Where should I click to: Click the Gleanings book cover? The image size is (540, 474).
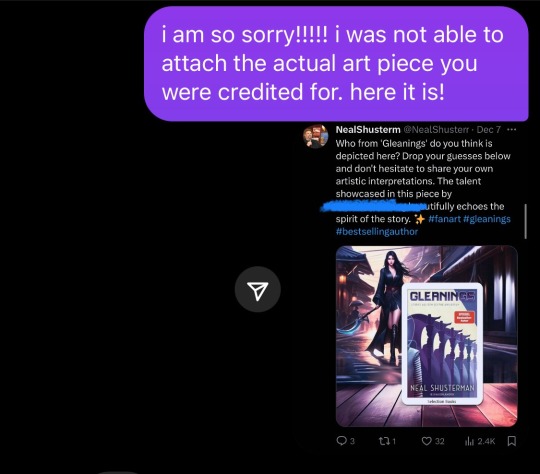tap(443, 344)
